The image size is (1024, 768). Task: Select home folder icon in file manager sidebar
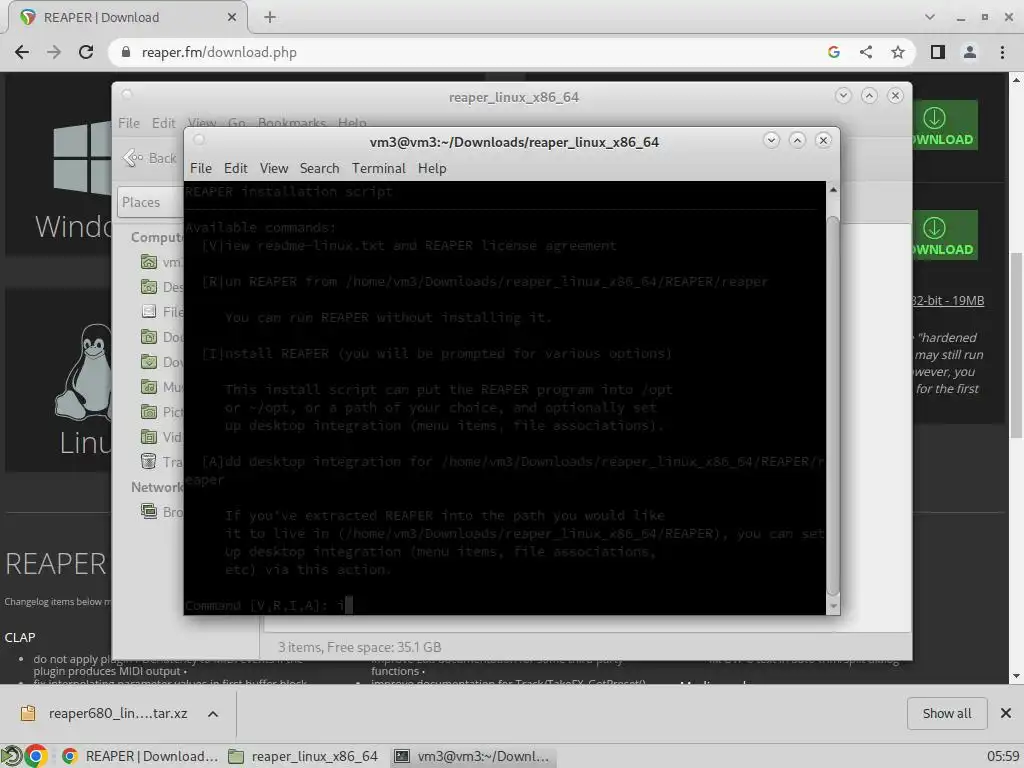(x=149, y=262)
